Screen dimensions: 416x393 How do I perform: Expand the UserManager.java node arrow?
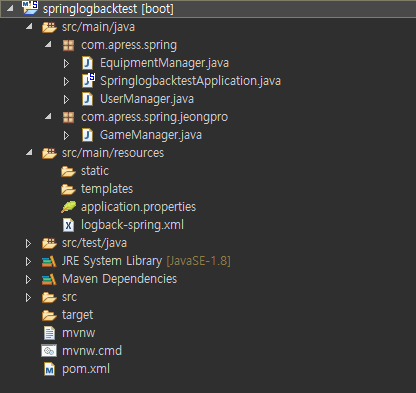click(66, 99)
